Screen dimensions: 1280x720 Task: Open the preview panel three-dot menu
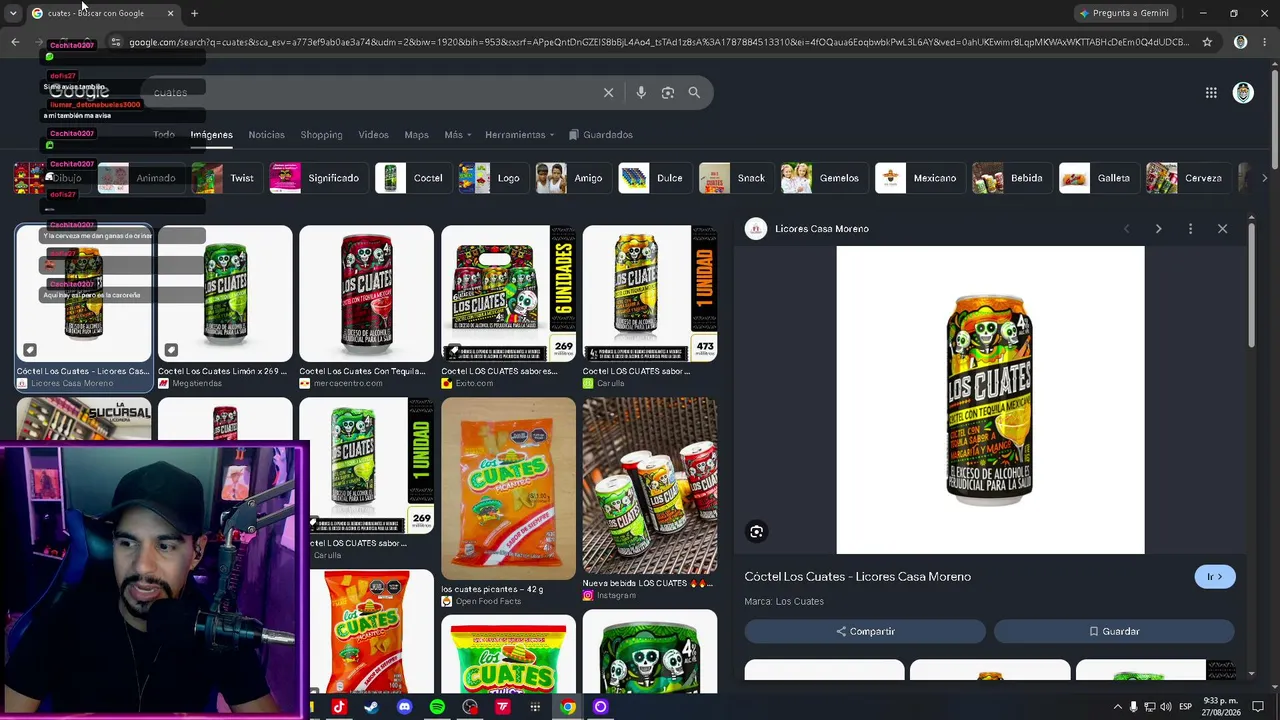1190,229
